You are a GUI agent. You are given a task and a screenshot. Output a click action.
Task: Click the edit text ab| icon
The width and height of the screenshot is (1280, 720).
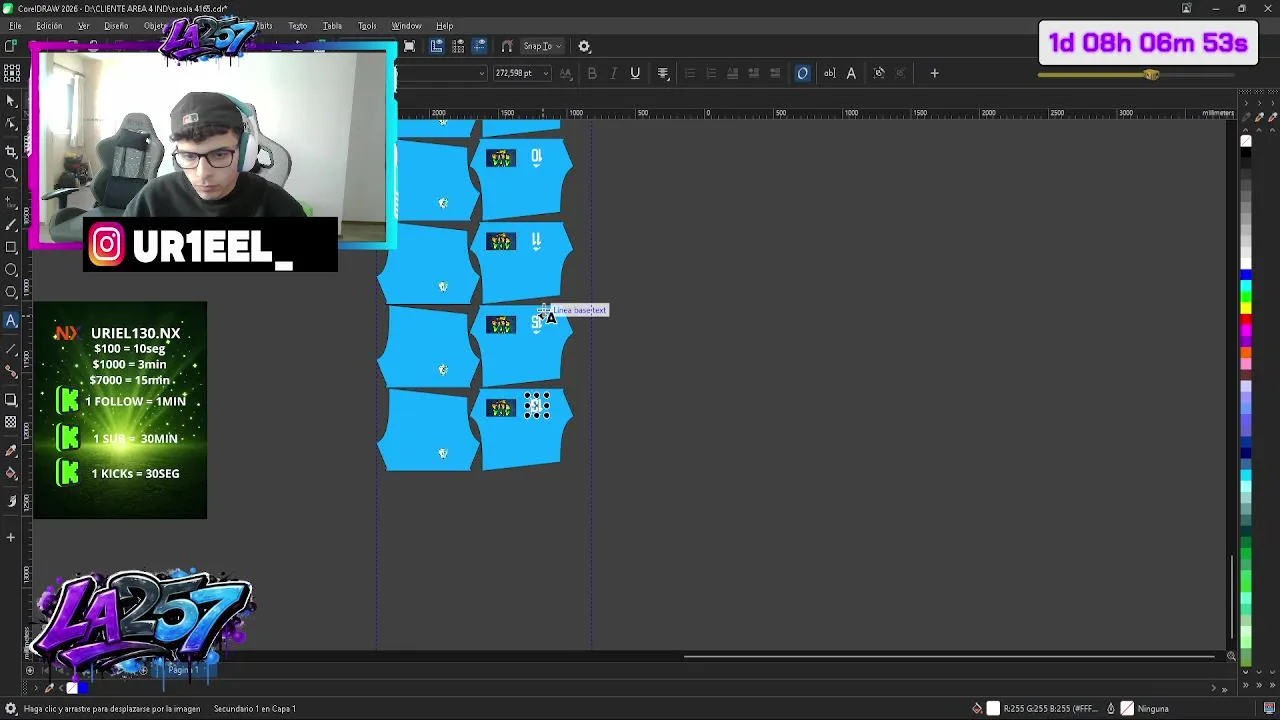829,73
